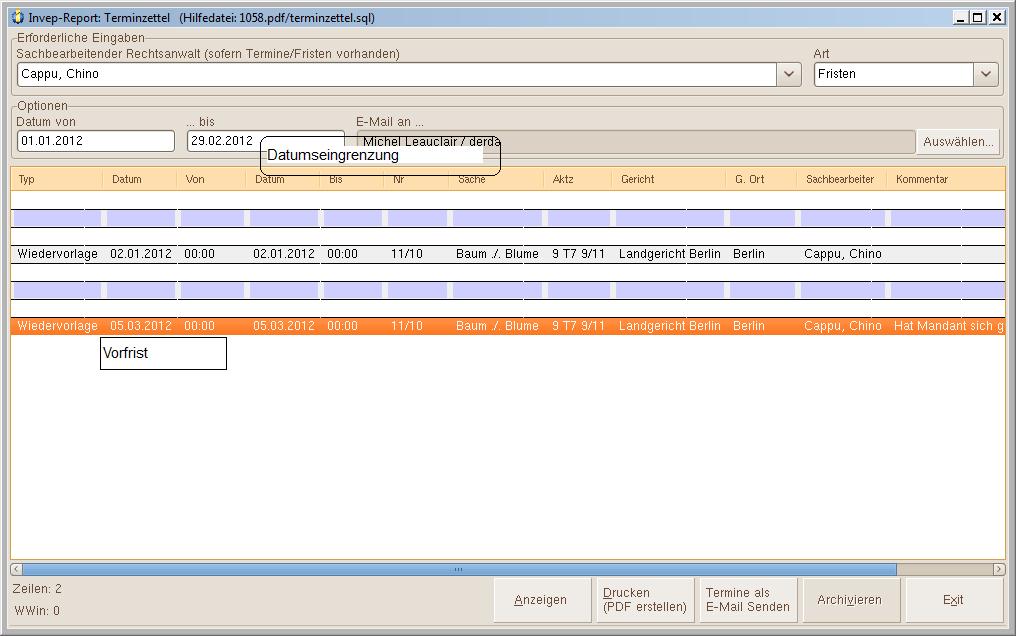Click the 11/10 number in the orange row
This screenshot has width=1016, height=636.
(x=406, y=326)
